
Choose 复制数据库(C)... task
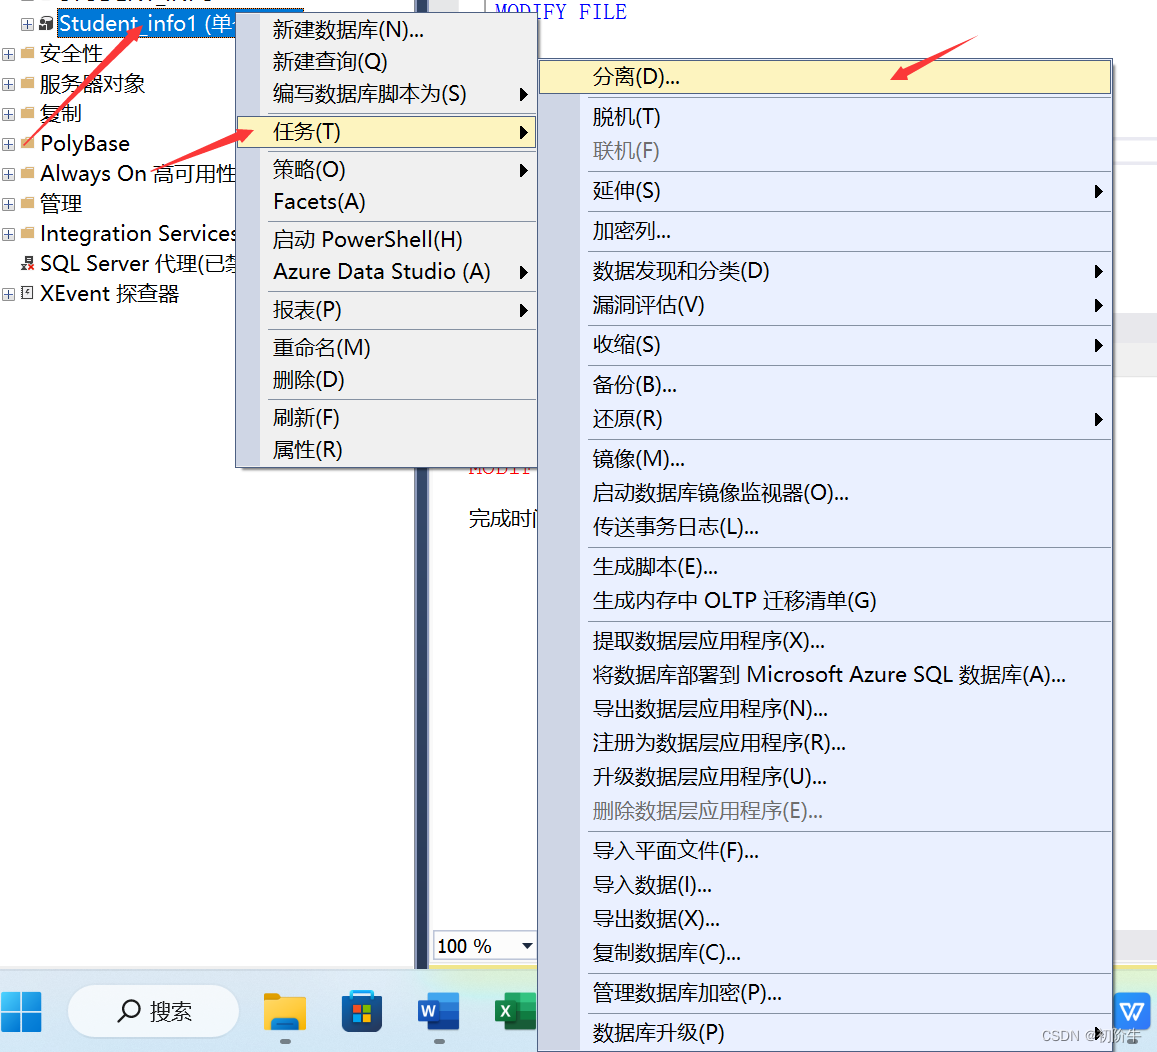point(825,952)
